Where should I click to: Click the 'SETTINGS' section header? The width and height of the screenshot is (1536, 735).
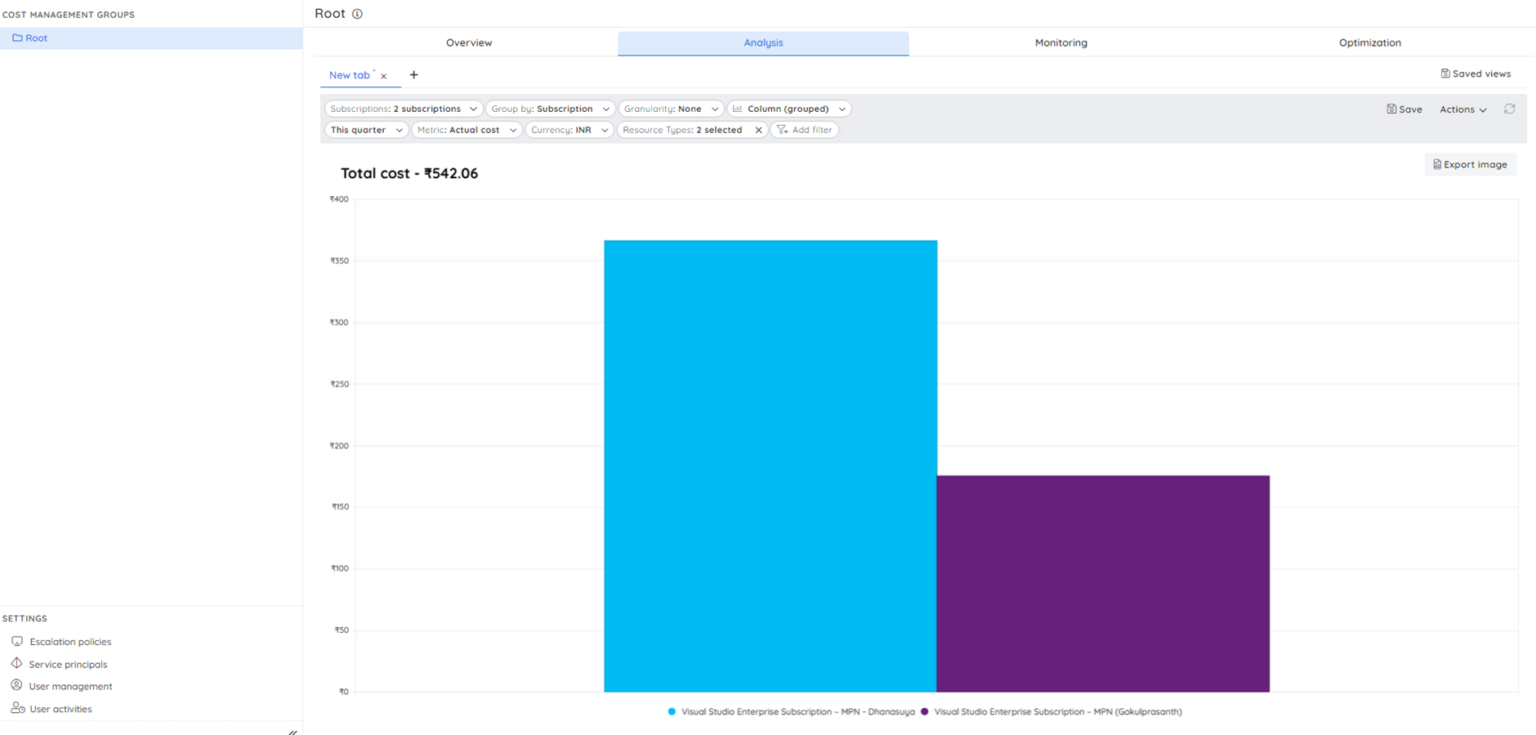point(25,619)
